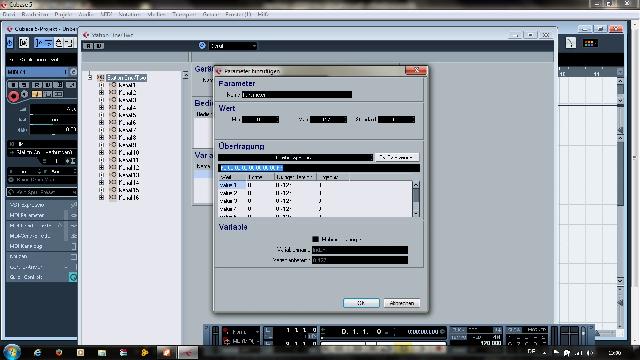
Task: Click the orange musical note icon in inspector
Action: (x=37, y=94)
